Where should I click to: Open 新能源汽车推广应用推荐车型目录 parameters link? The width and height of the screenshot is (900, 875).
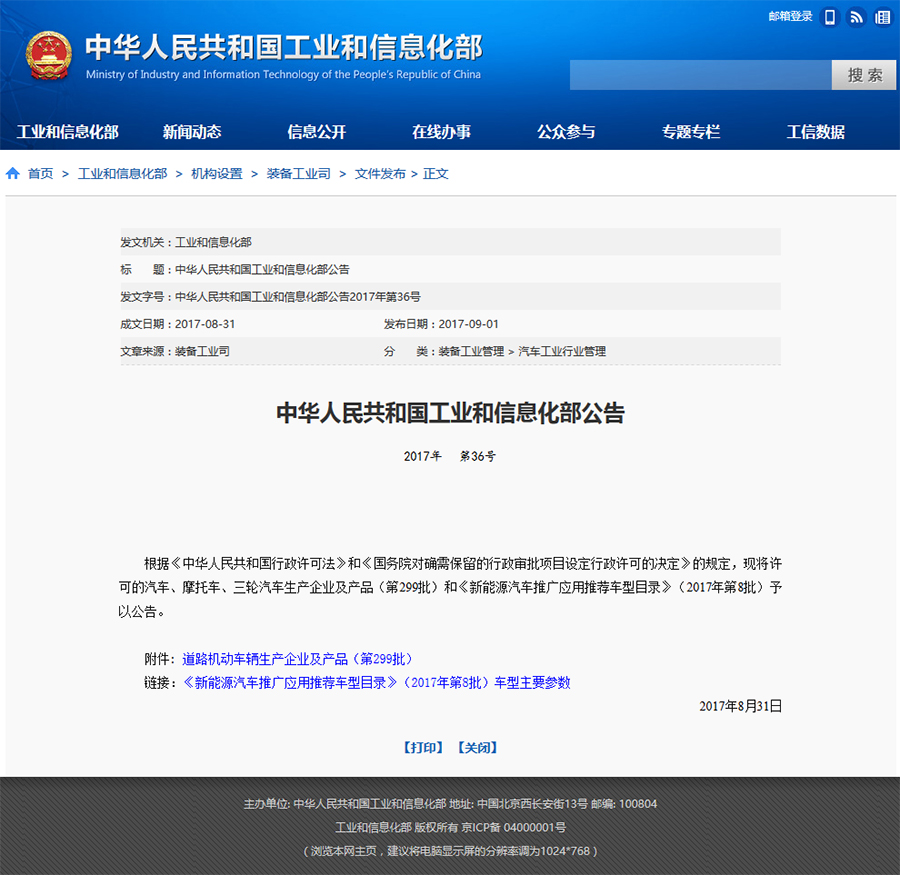tap(377, 682)
